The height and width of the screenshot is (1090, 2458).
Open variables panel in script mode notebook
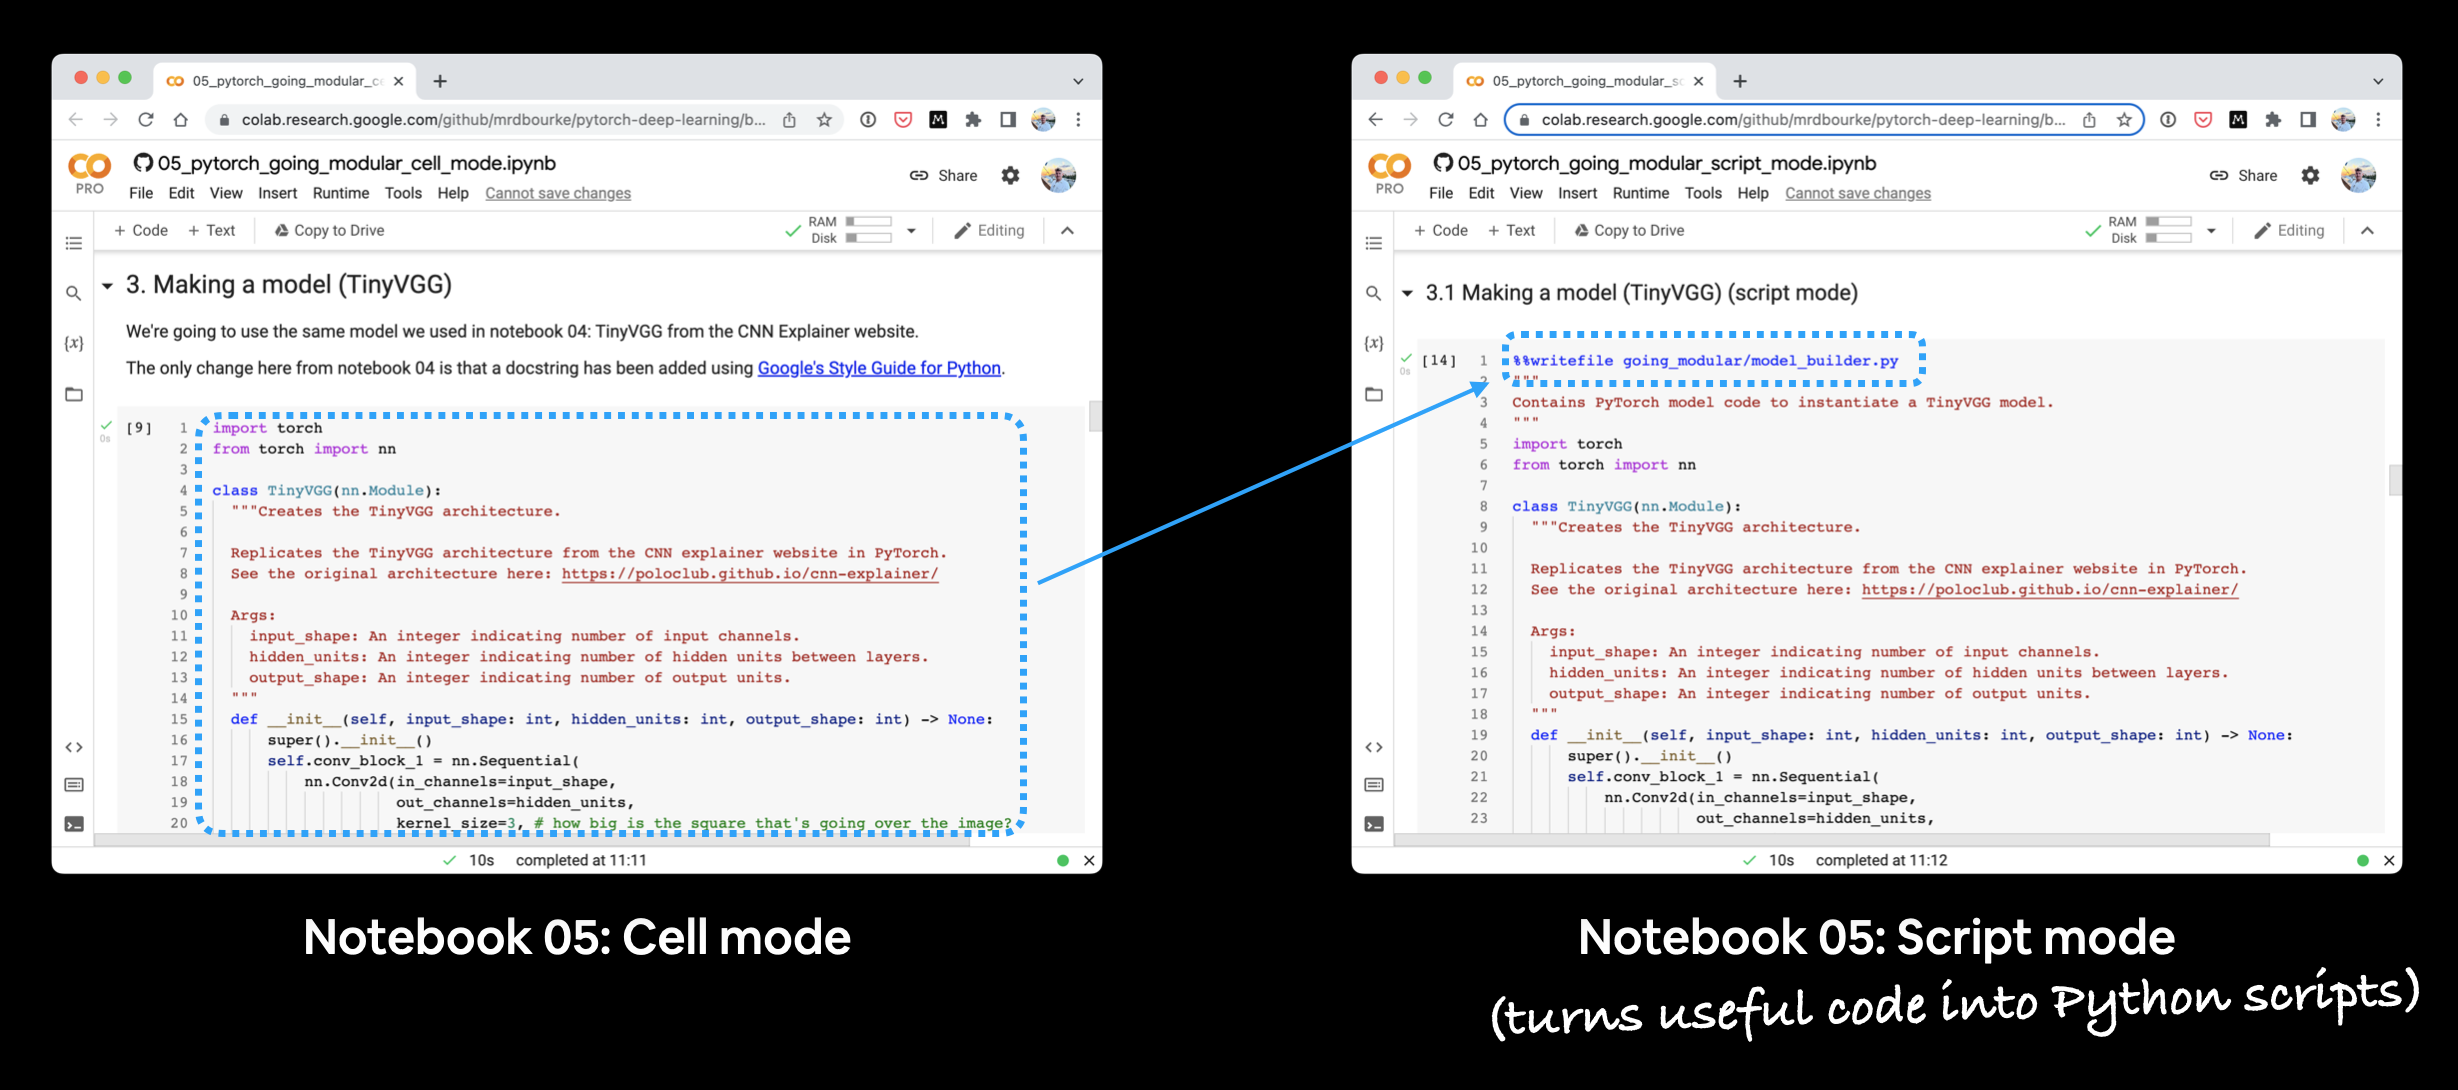tap(1374, 343)
